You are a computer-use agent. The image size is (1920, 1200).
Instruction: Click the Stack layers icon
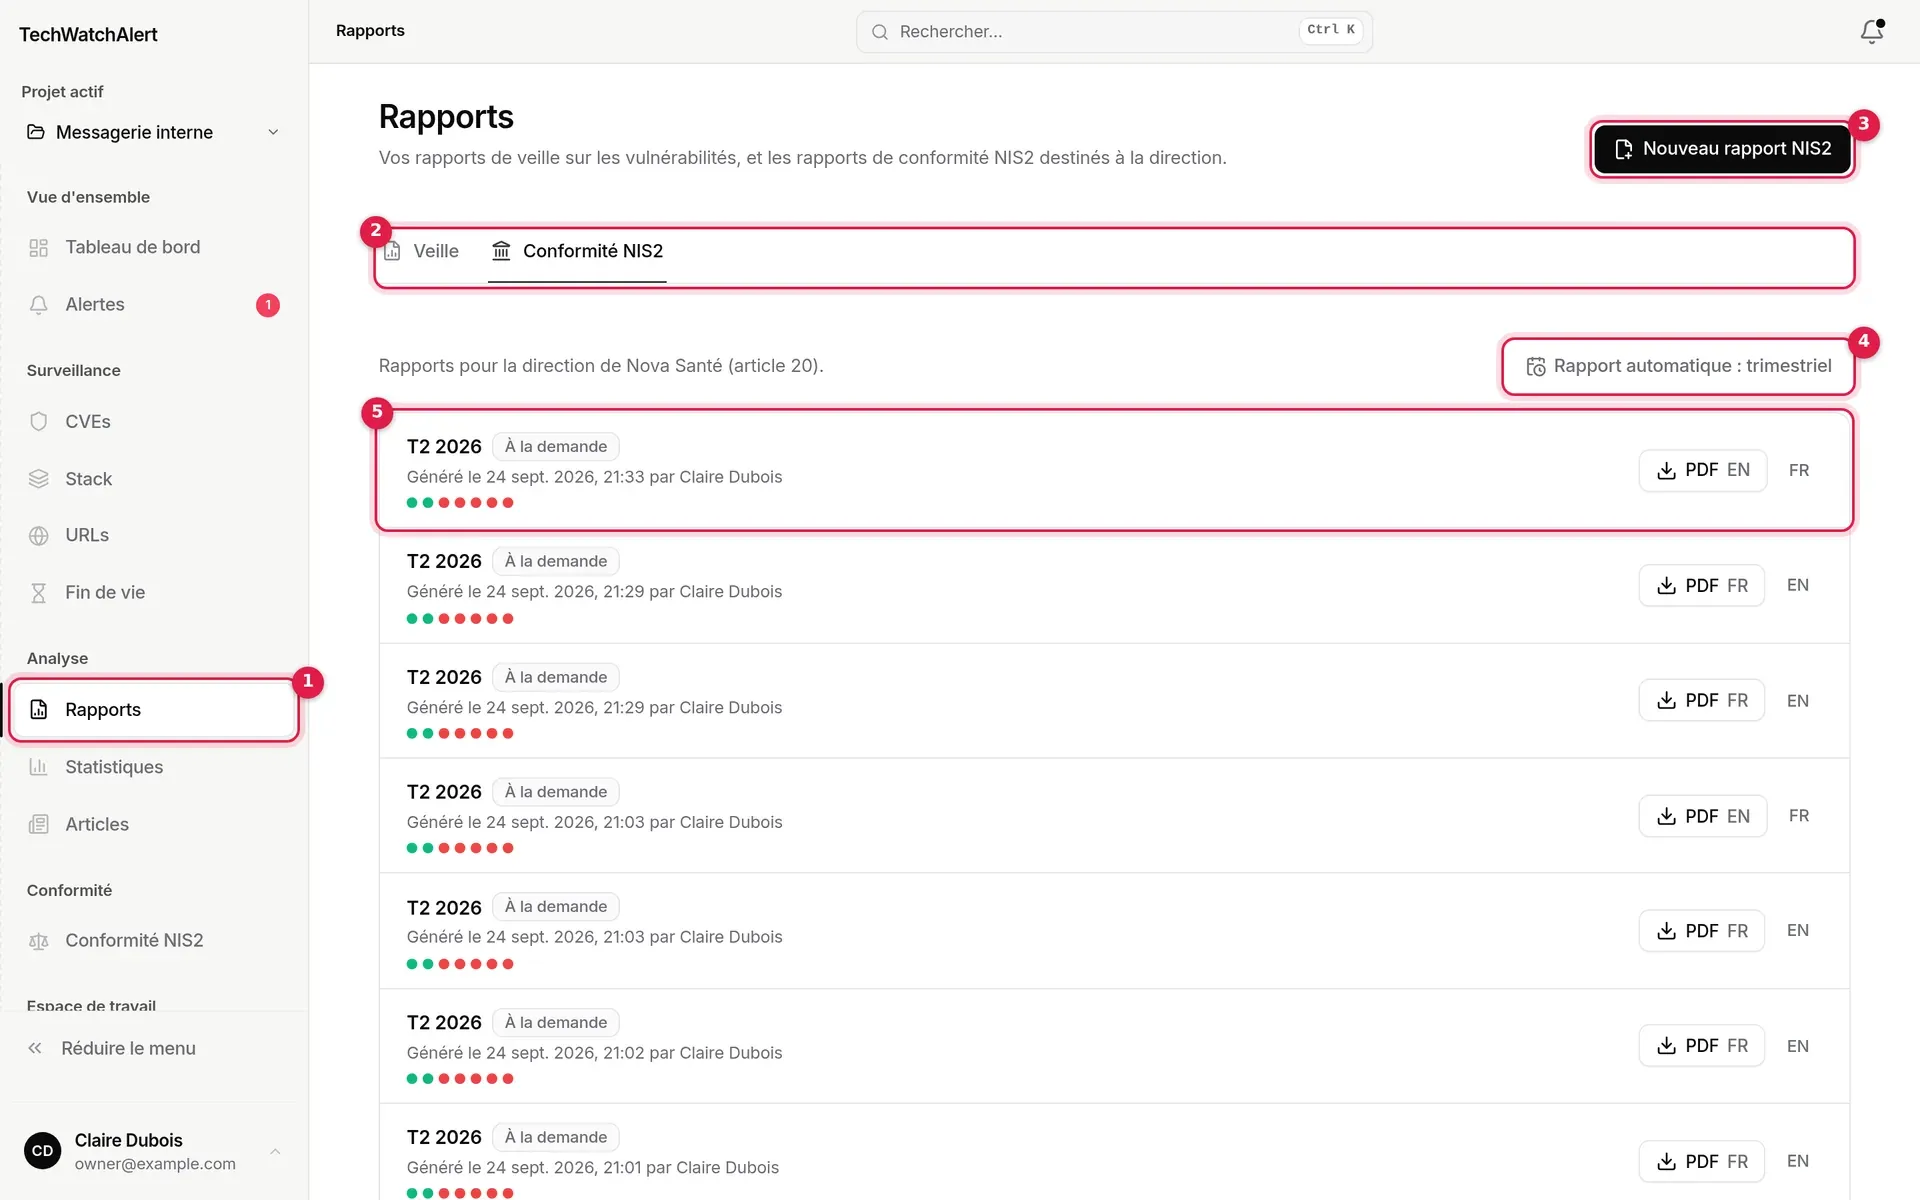point(39,479)
